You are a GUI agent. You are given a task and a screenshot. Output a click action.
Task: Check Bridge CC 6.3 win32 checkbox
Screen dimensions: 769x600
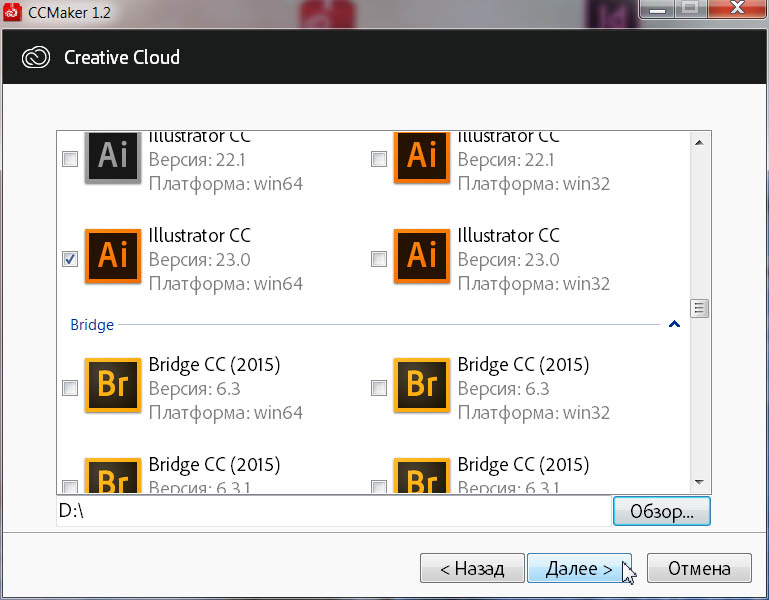coord(379,388)
